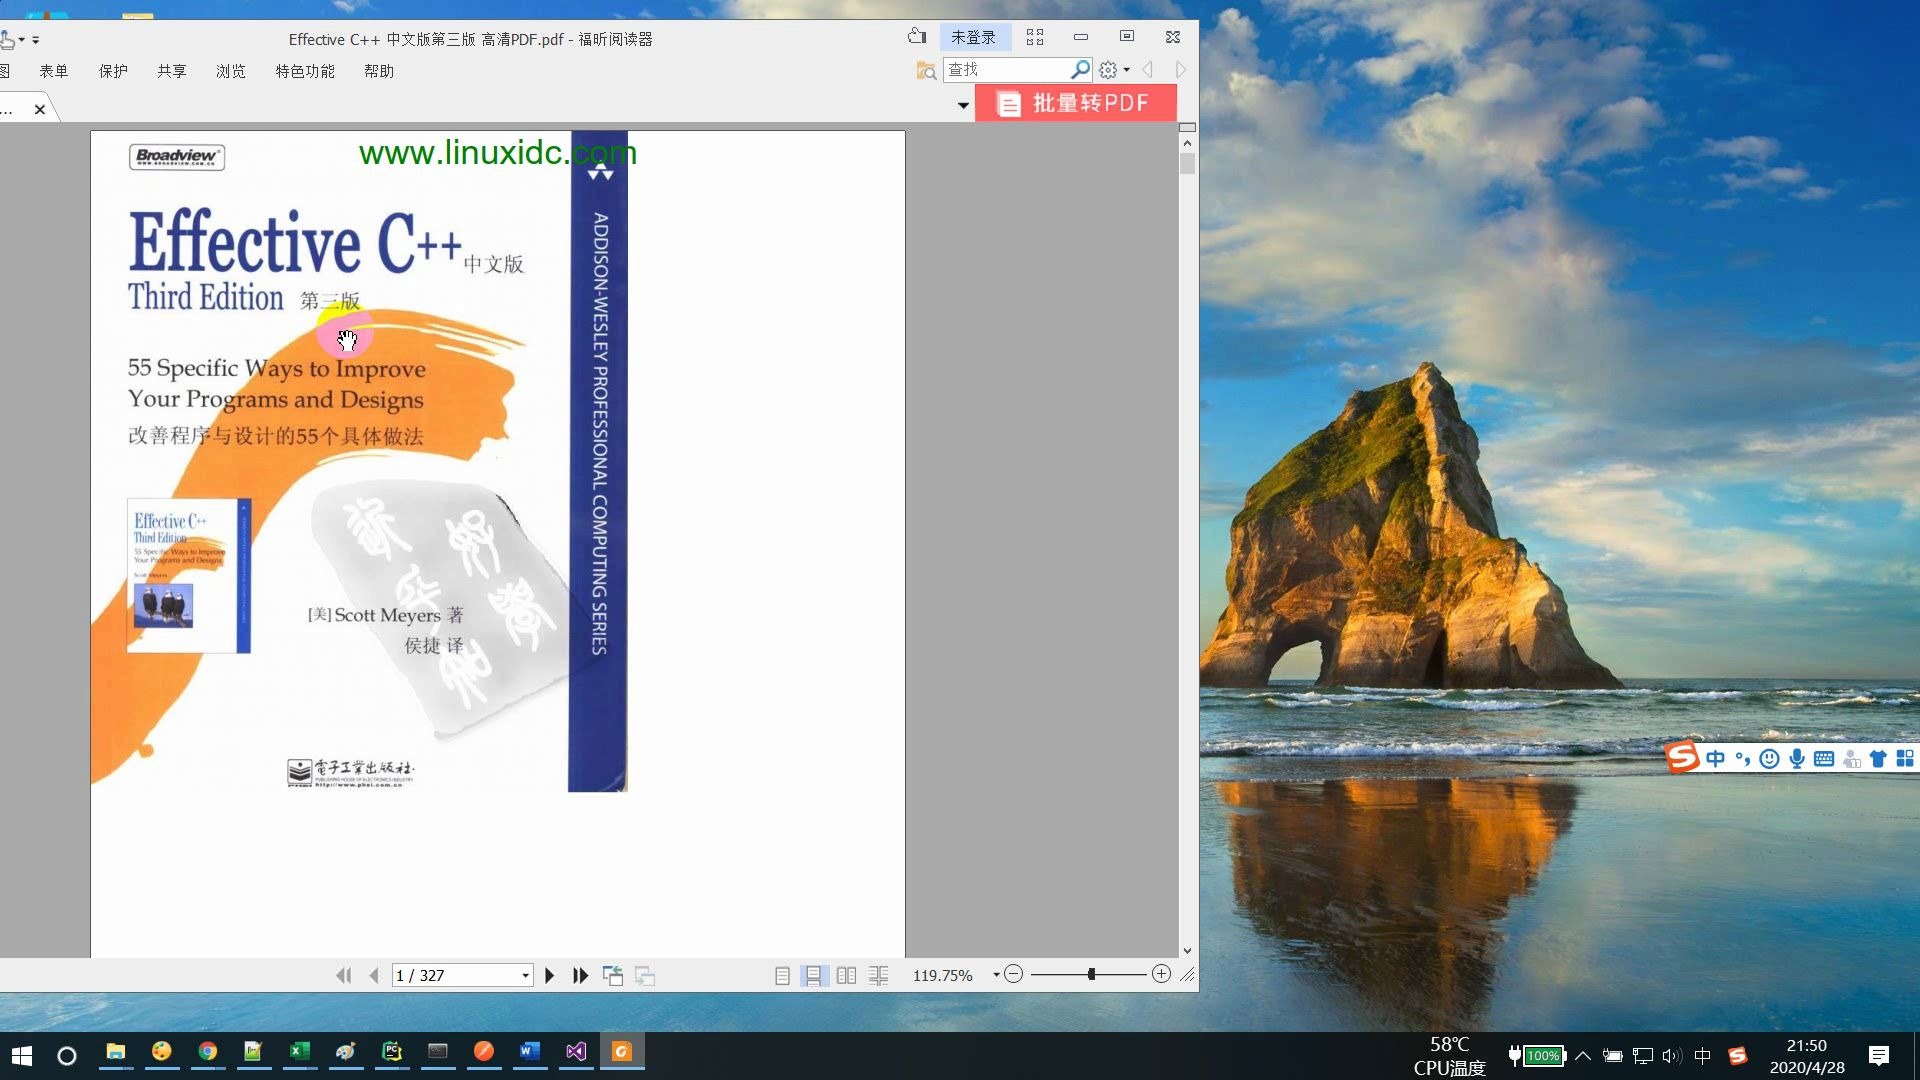The height and width of the screenshot is (1080, 1920).
Task: Open Sogou soft keyboard icon
Action: [x=1824, y=759]
